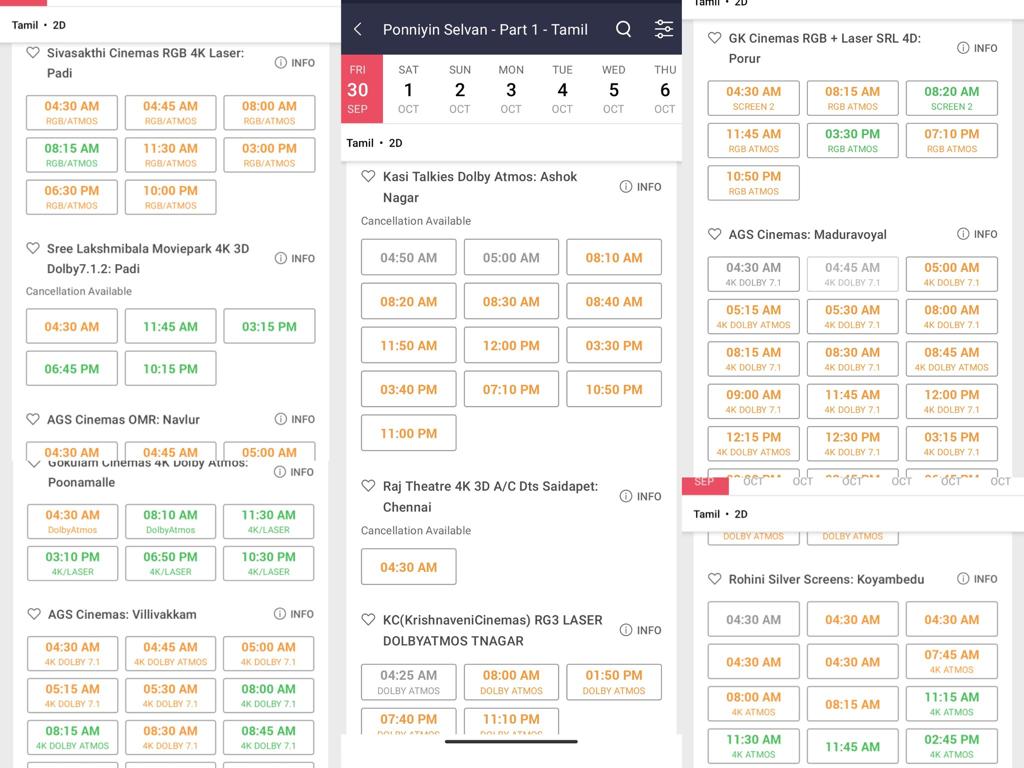Open INFO for Gokulam Cinemas Poonamalle
1024x768 pixels.
pyautogui.click(x=293, y=472)
